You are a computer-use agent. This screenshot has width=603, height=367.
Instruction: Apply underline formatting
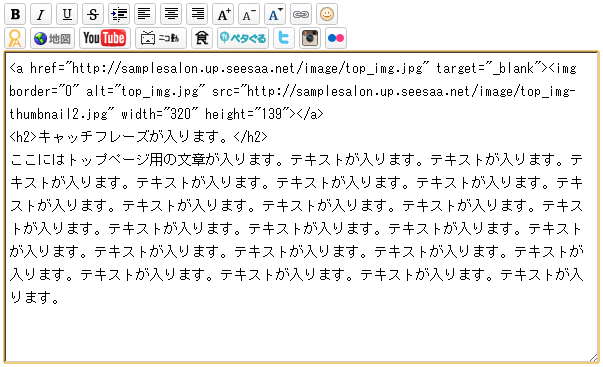67,14
